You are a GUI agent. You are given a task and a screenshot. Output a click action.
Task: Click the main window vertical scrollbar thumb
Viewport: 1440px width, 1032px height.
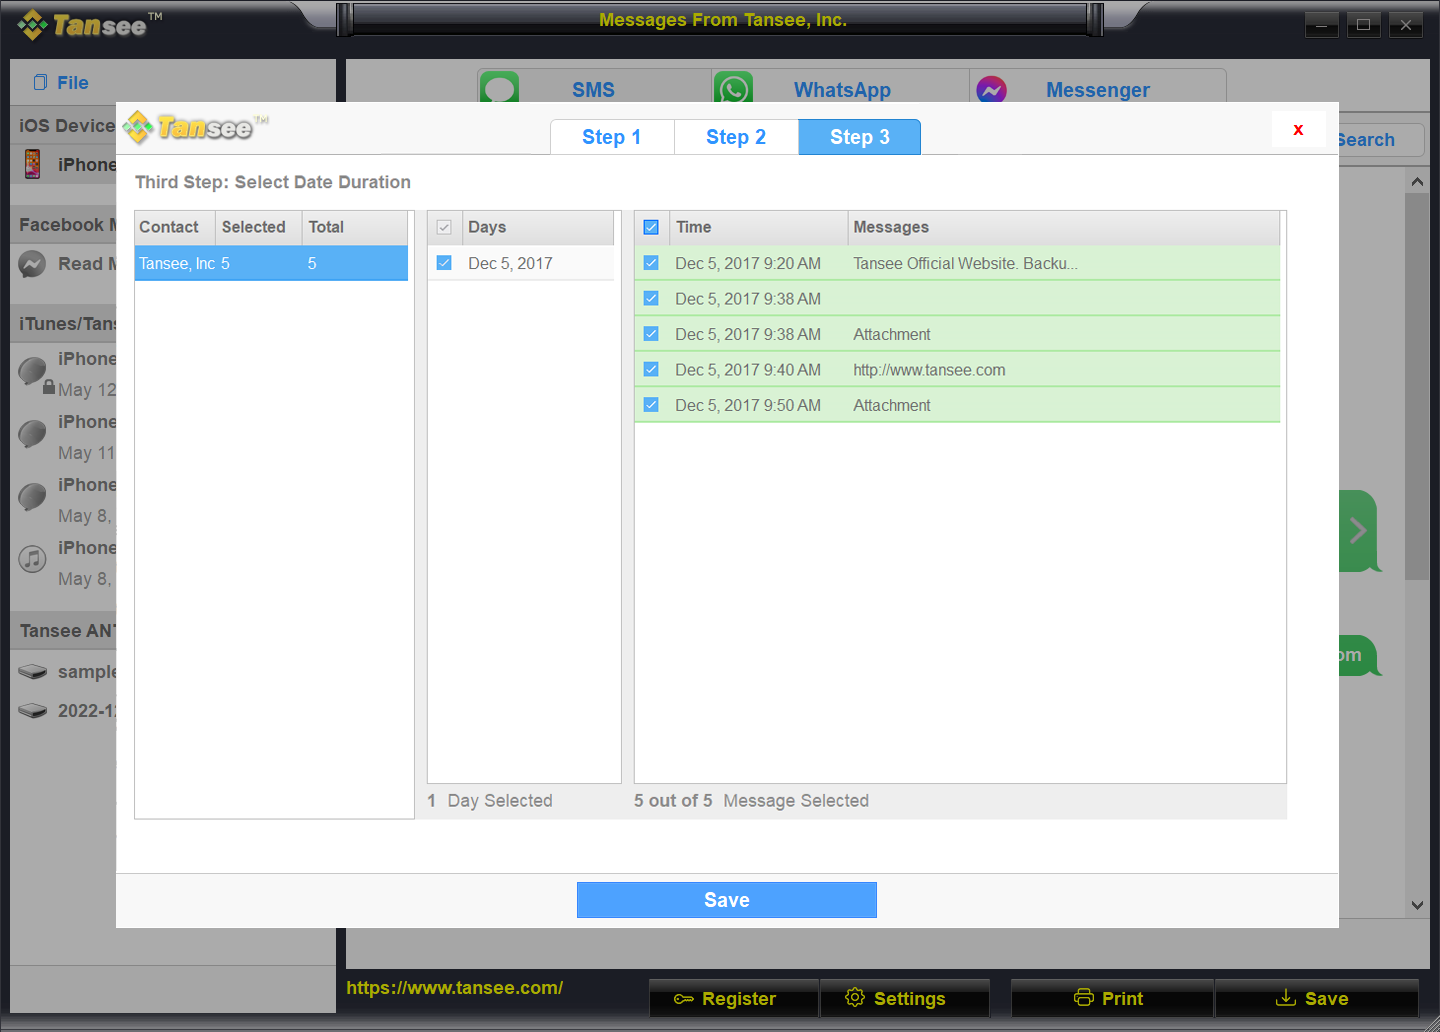coord(1417,387)
